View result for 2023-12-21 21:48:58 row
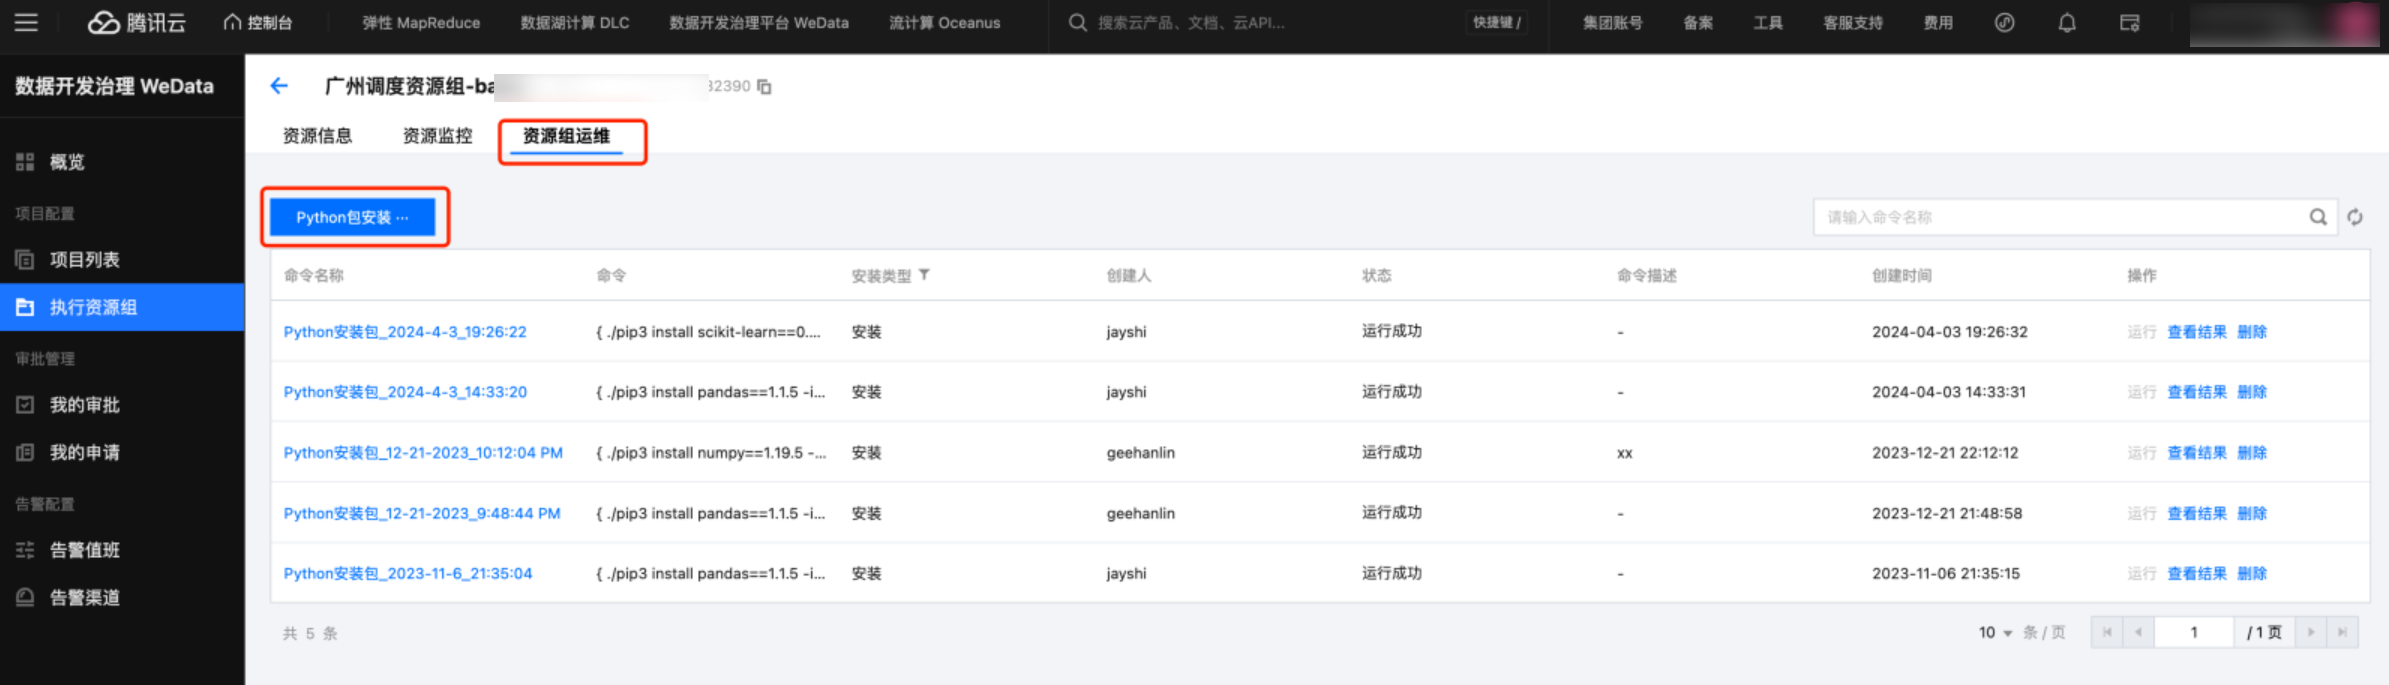Viewport: 2389px width, 685px height. tap(2196, 513)
